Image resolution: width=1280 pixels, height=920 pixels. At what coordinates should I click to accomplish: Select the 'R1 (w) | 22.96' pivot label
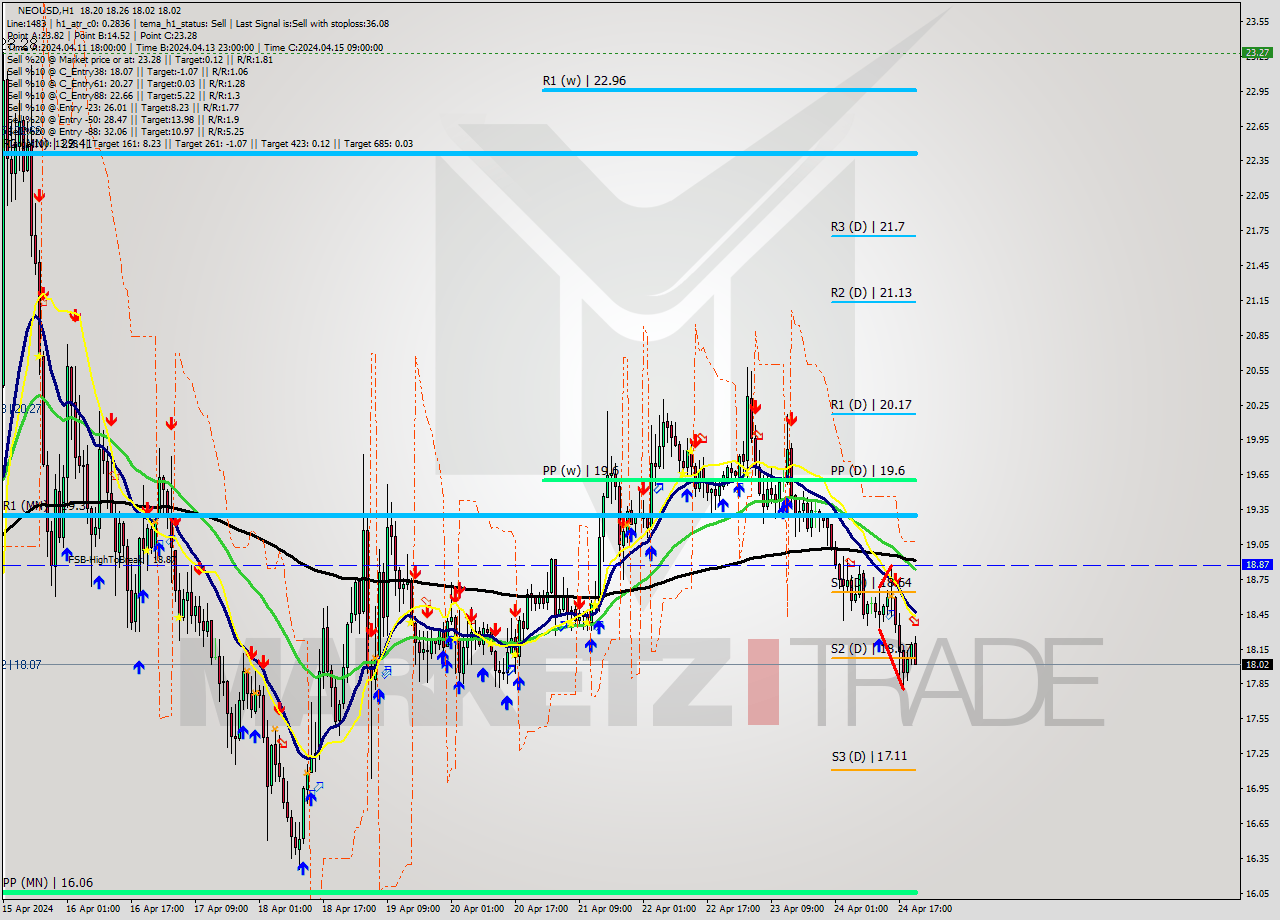point(584,80)
